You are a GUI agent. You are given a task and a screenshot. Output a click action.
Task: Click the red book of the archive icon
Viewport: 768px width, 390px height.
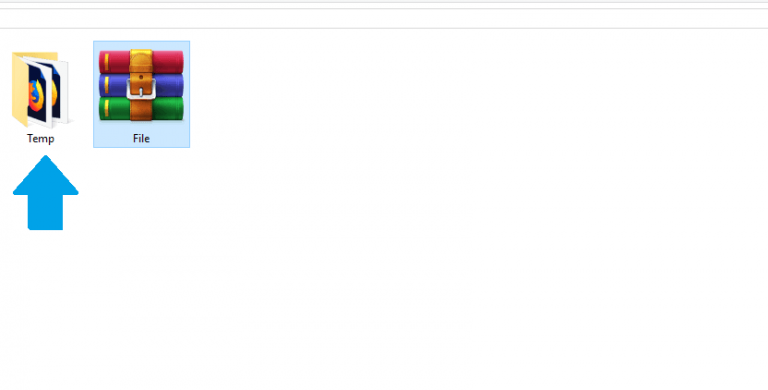[141, 62]
